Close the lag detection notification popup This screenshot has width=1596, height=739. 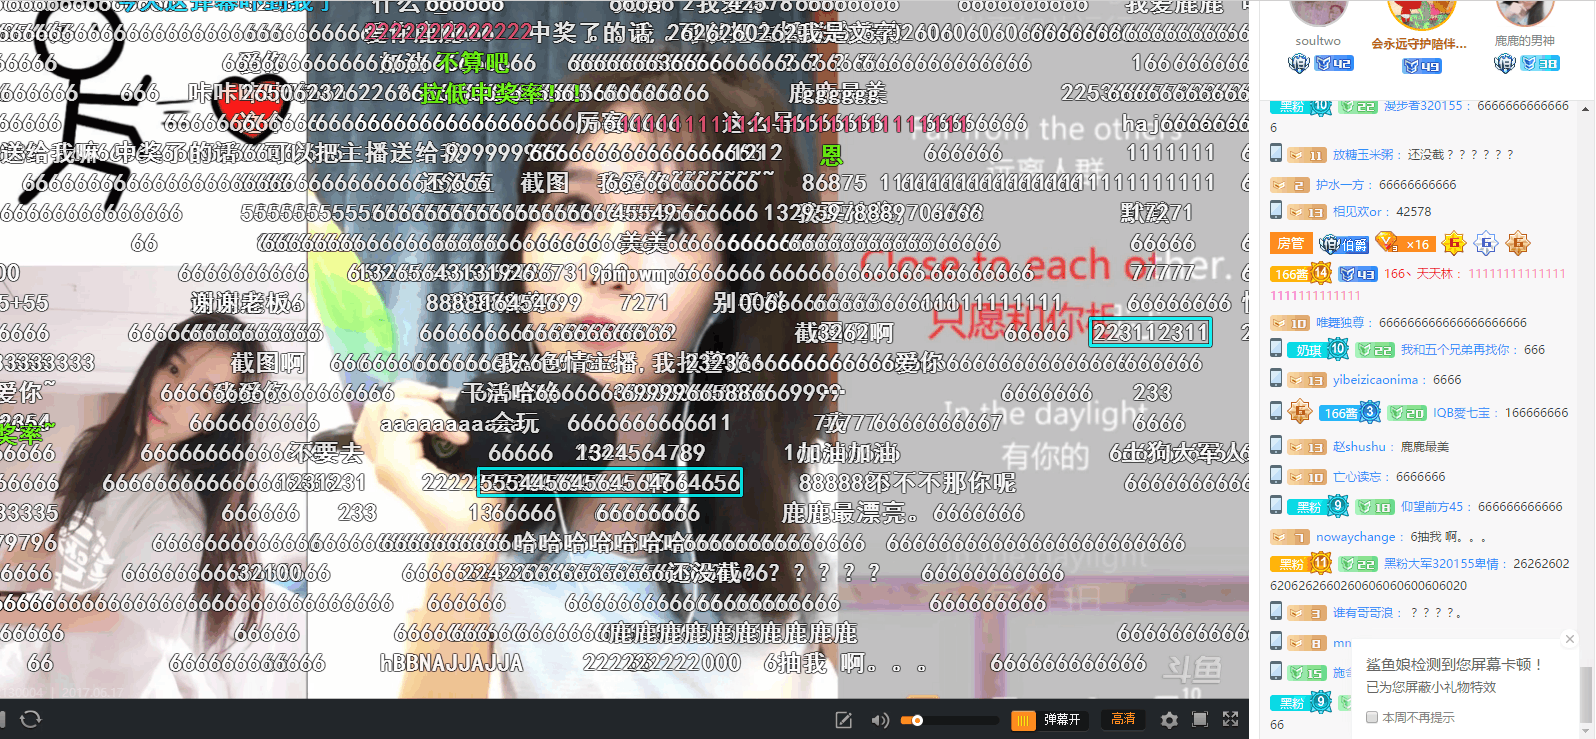pos(1569,639)
